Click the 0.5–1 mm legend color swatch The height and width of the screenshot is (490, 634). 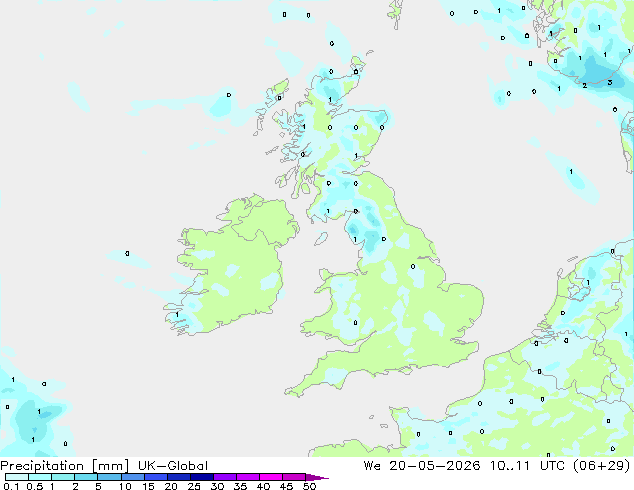point(40,477)
